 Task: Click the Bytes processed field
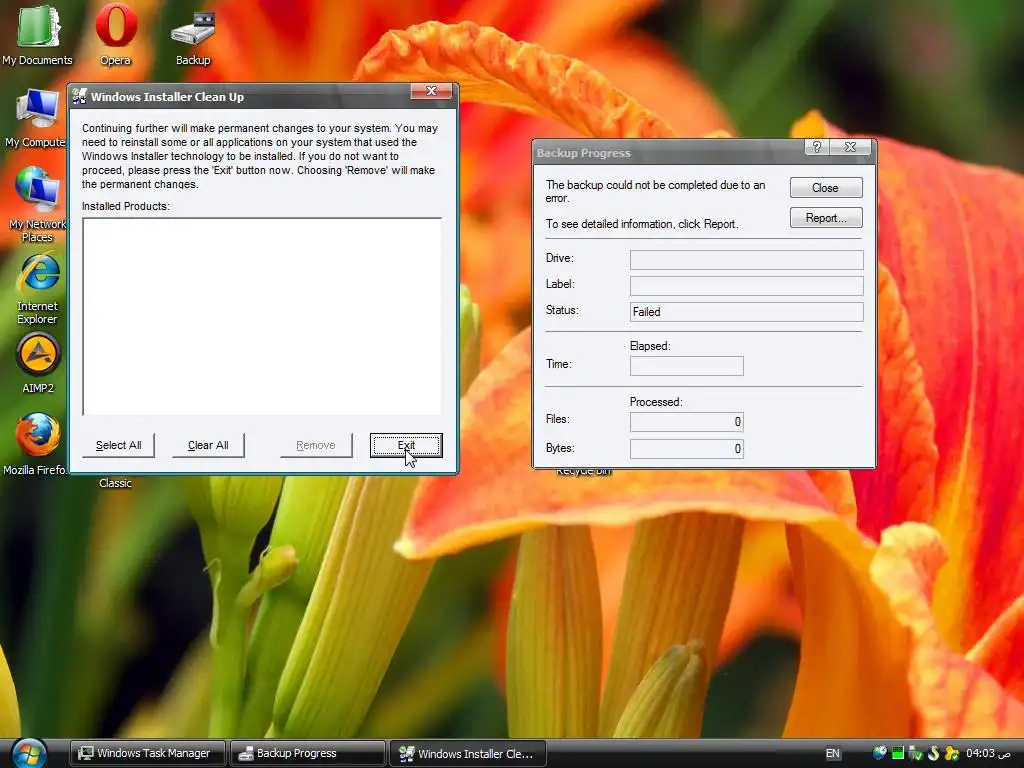point(686,449)
